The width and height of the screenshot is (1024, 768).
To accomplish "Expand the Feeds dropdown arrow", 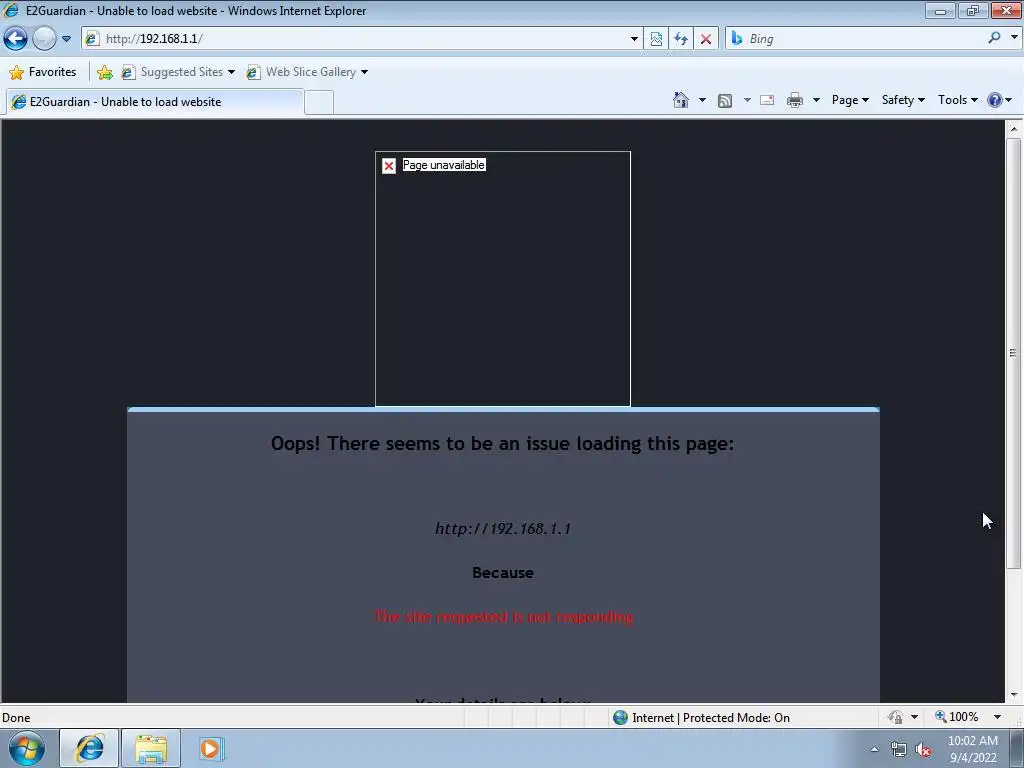I will click(747, 100).
